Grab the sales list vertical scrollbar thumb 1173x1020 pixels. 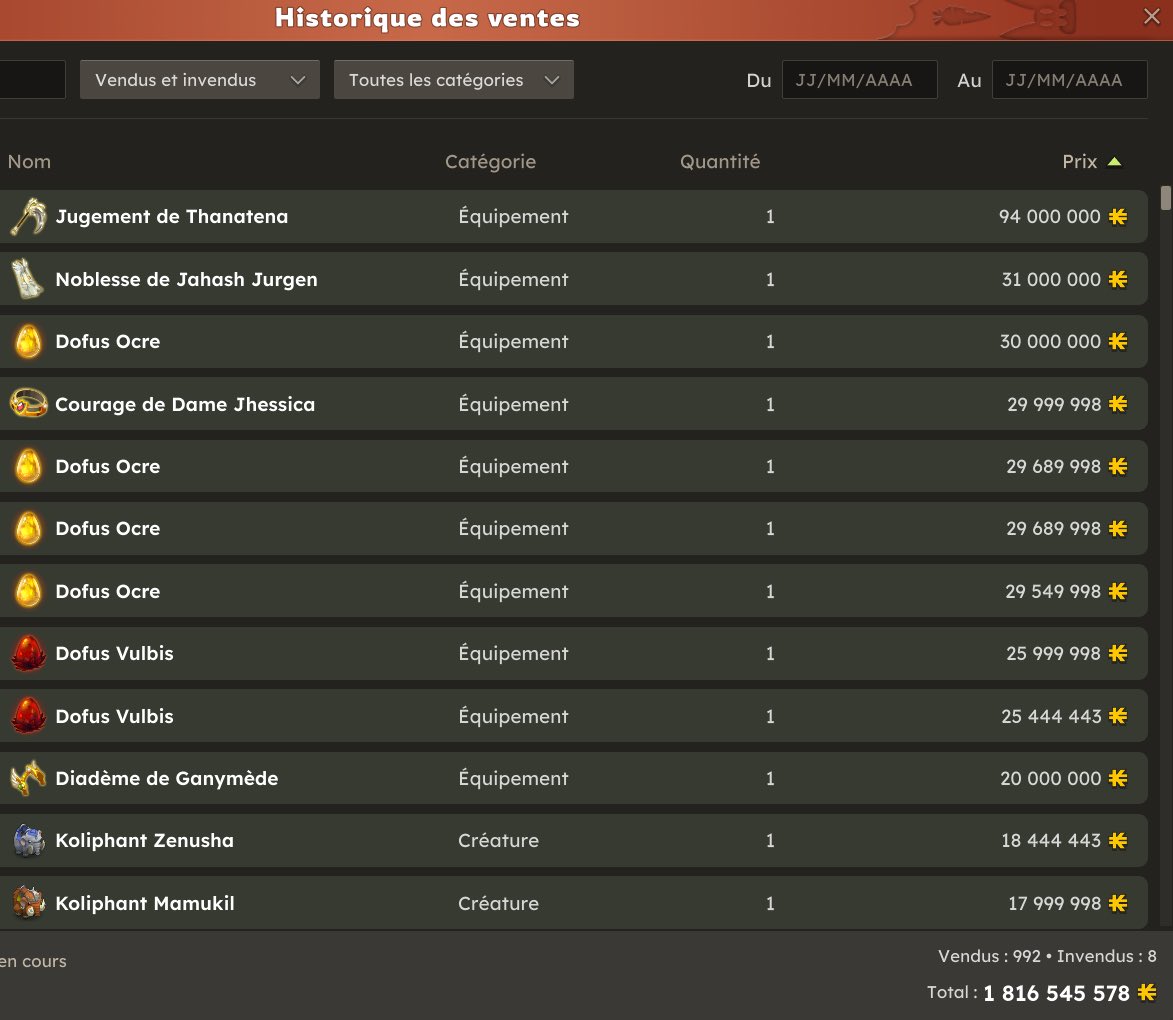click(x=1166, y=198)
